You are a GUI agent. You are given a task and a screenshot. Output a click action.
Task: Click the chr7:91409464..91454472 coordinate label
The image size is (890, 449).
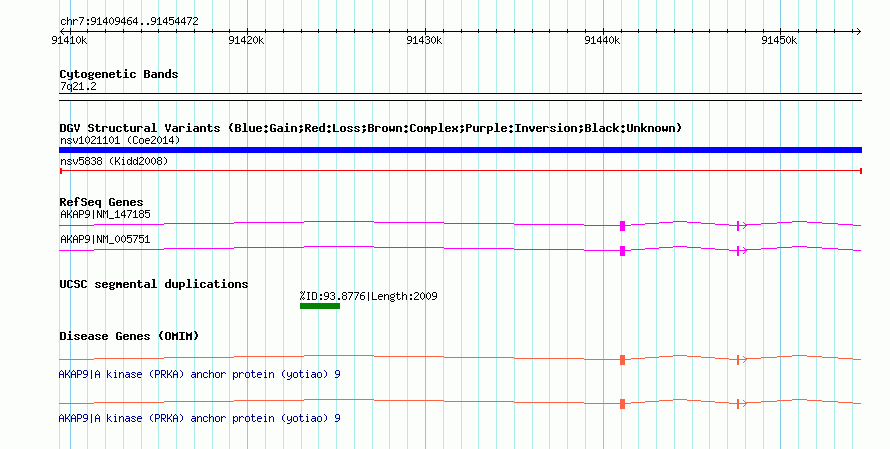129,22
